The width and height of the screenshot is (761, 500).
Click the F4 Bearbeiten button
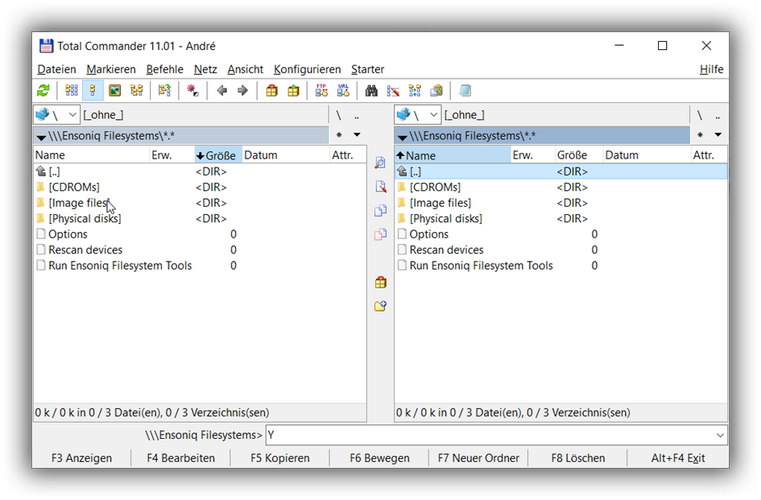pos(181,458)
